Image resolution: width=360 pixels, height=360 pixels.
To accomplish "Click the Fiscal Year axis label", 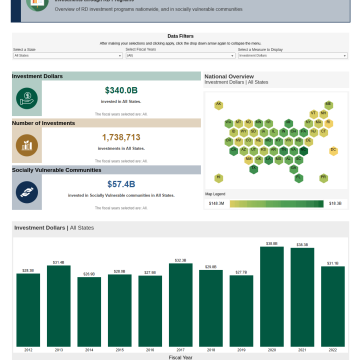I will 180,357.
